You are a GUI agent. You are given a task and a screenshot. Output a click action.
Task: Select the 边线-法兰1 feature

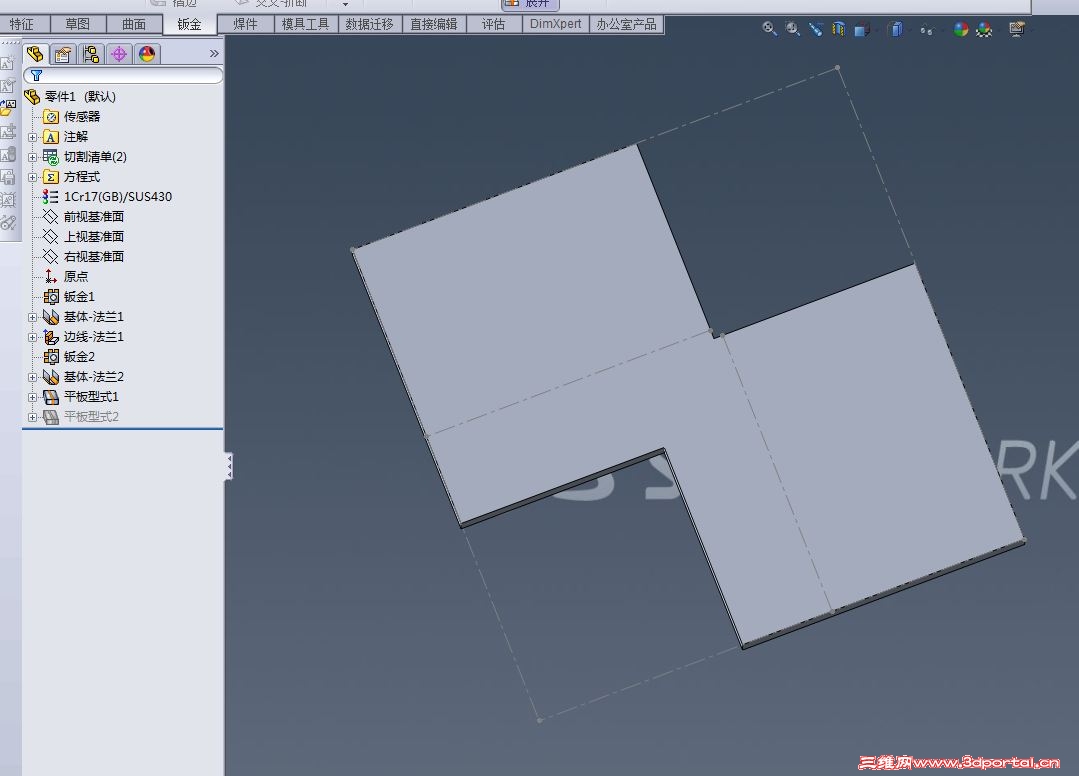click(x=94, y=337)
